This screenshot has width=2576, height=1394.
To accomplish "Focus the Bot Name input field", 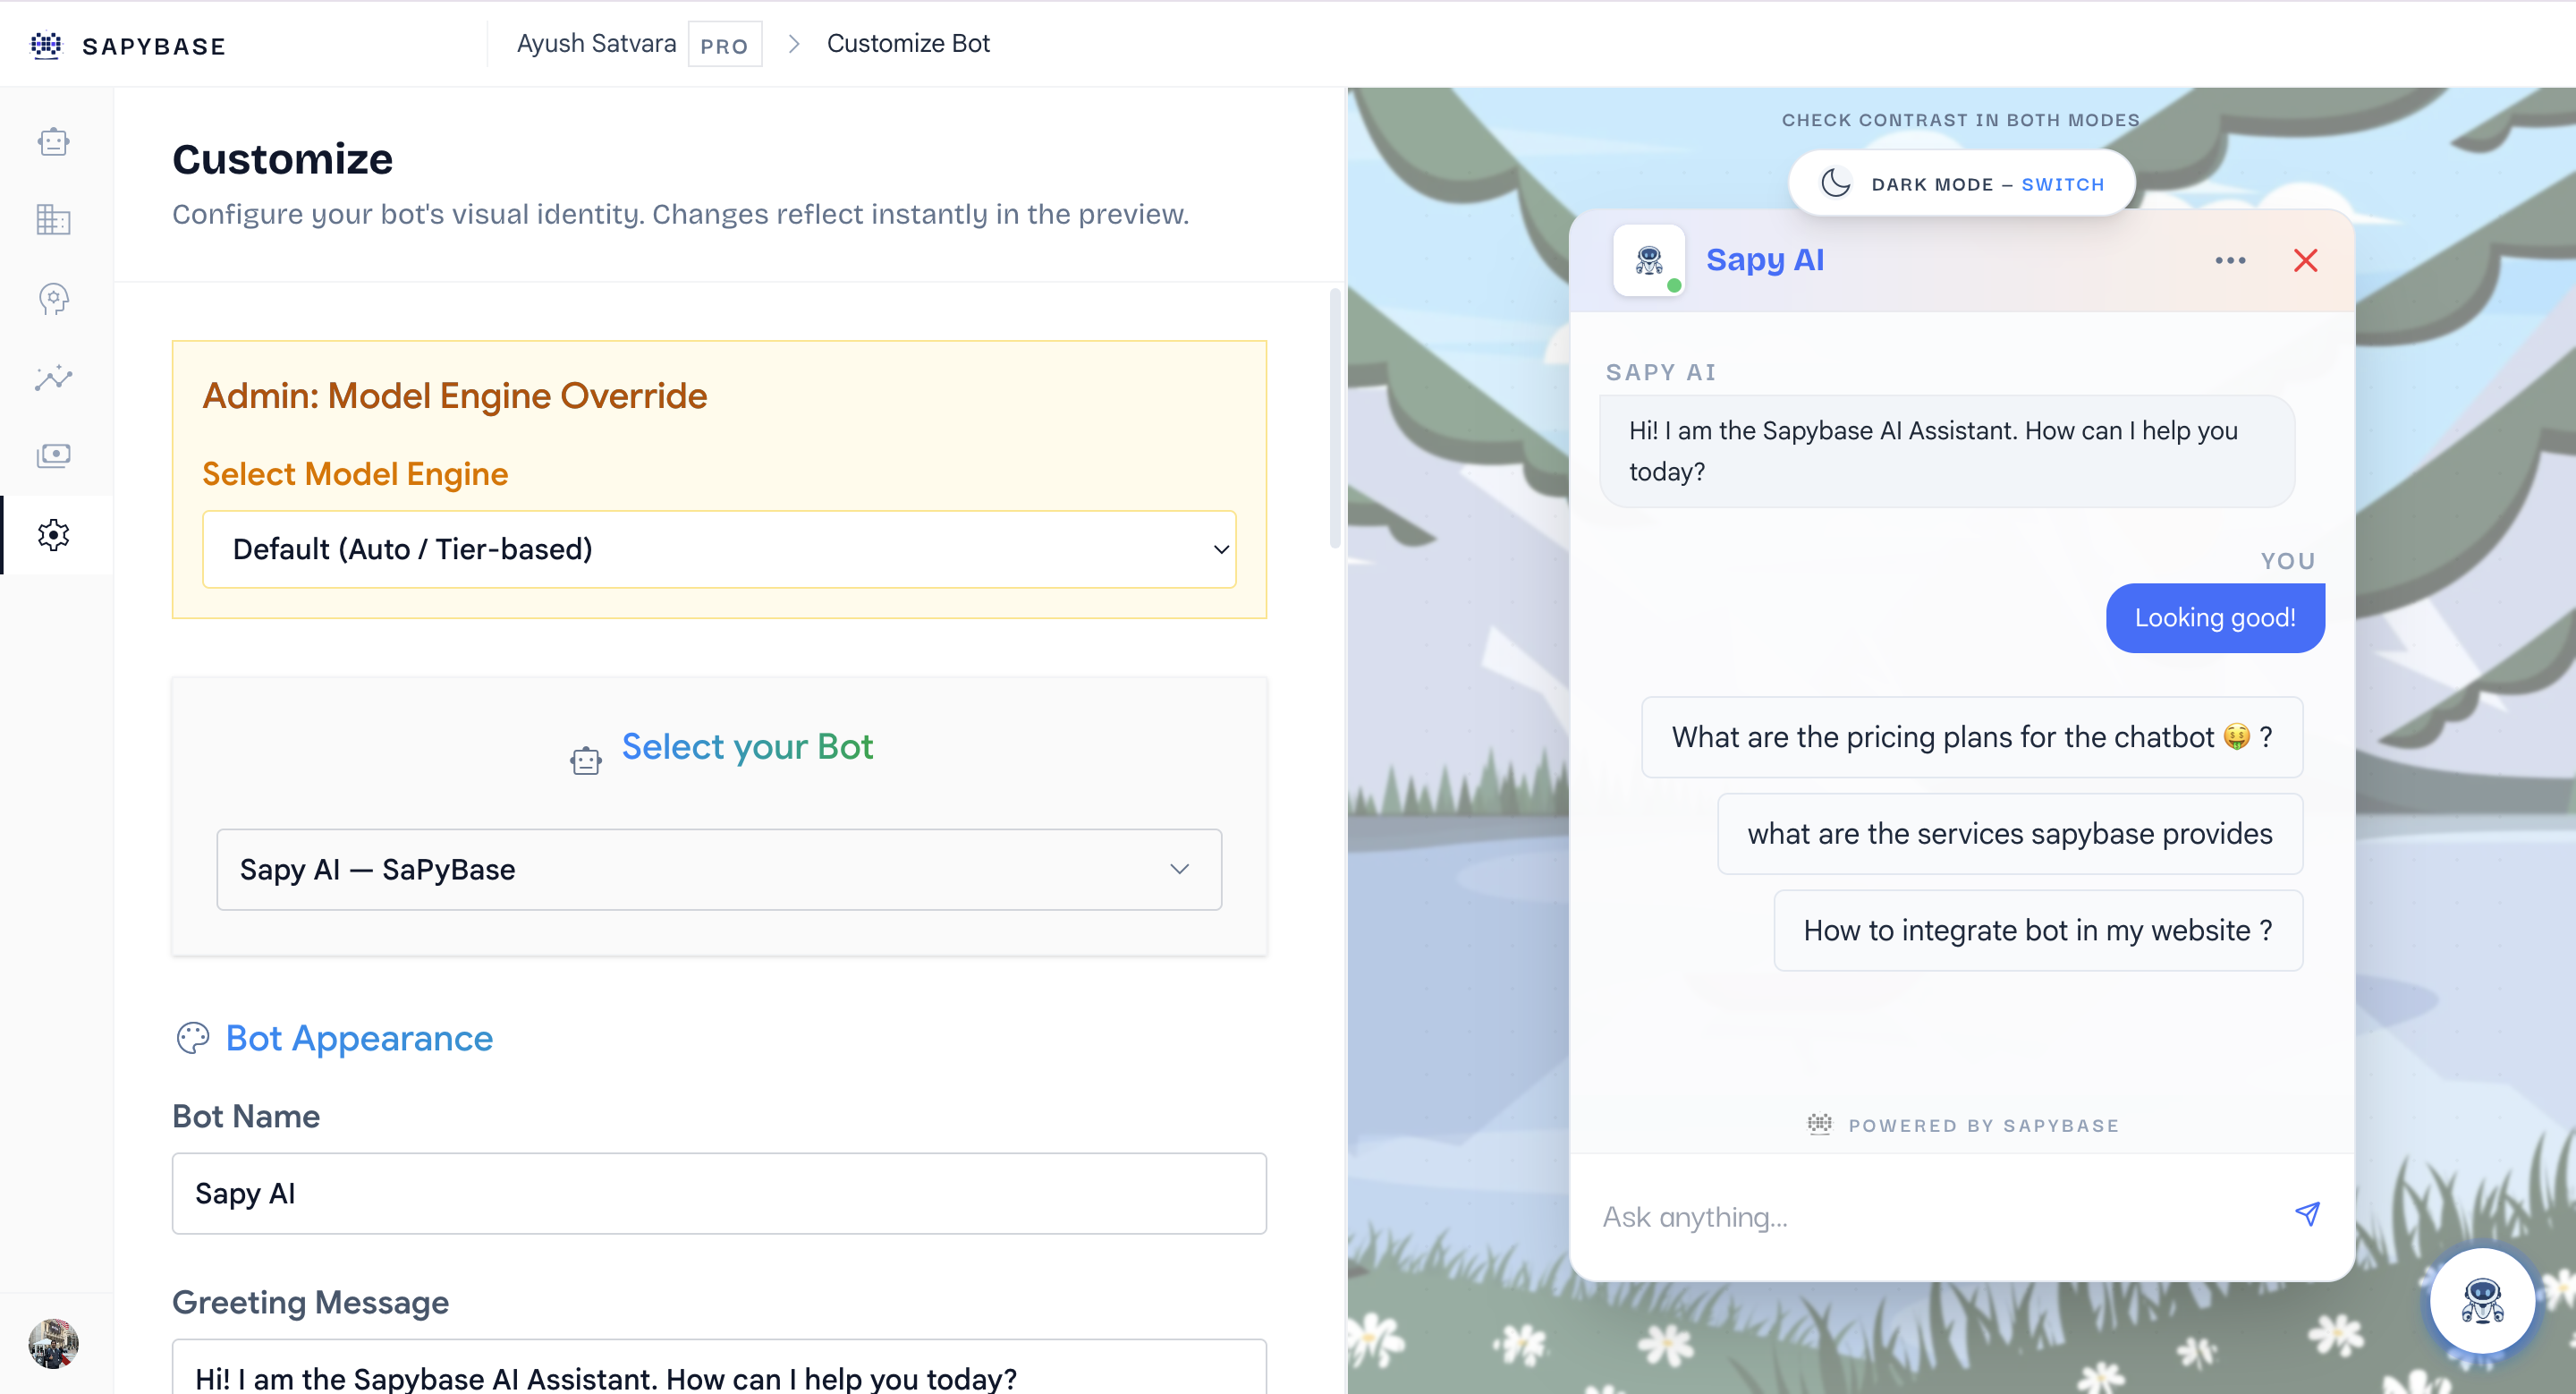I will click(719, 1193).
